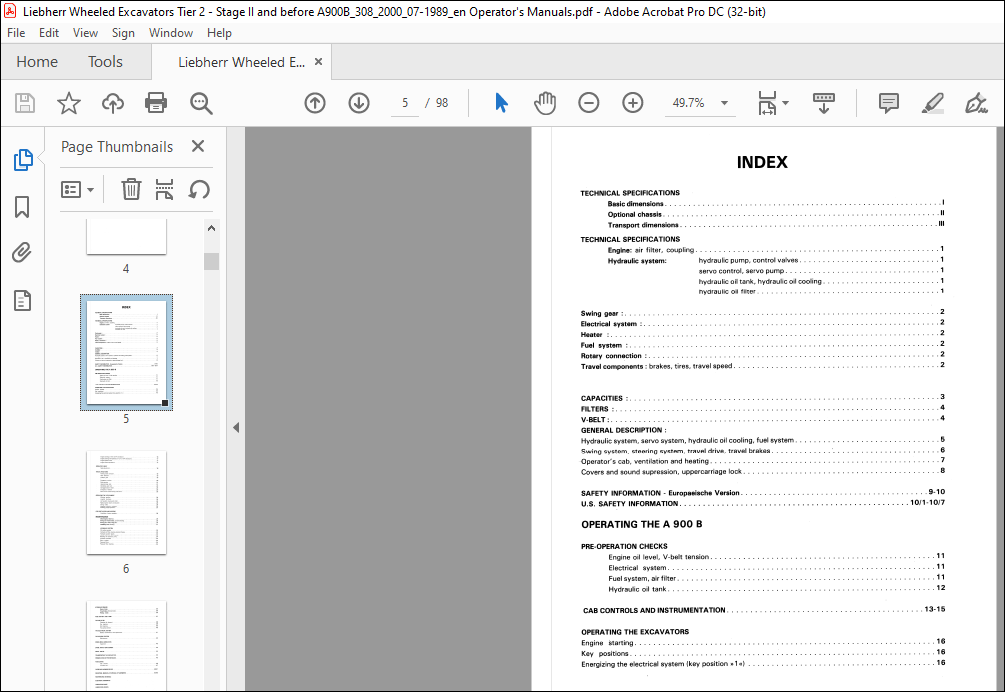
Task: Open the Help menu
Action: tap(219, 33)
